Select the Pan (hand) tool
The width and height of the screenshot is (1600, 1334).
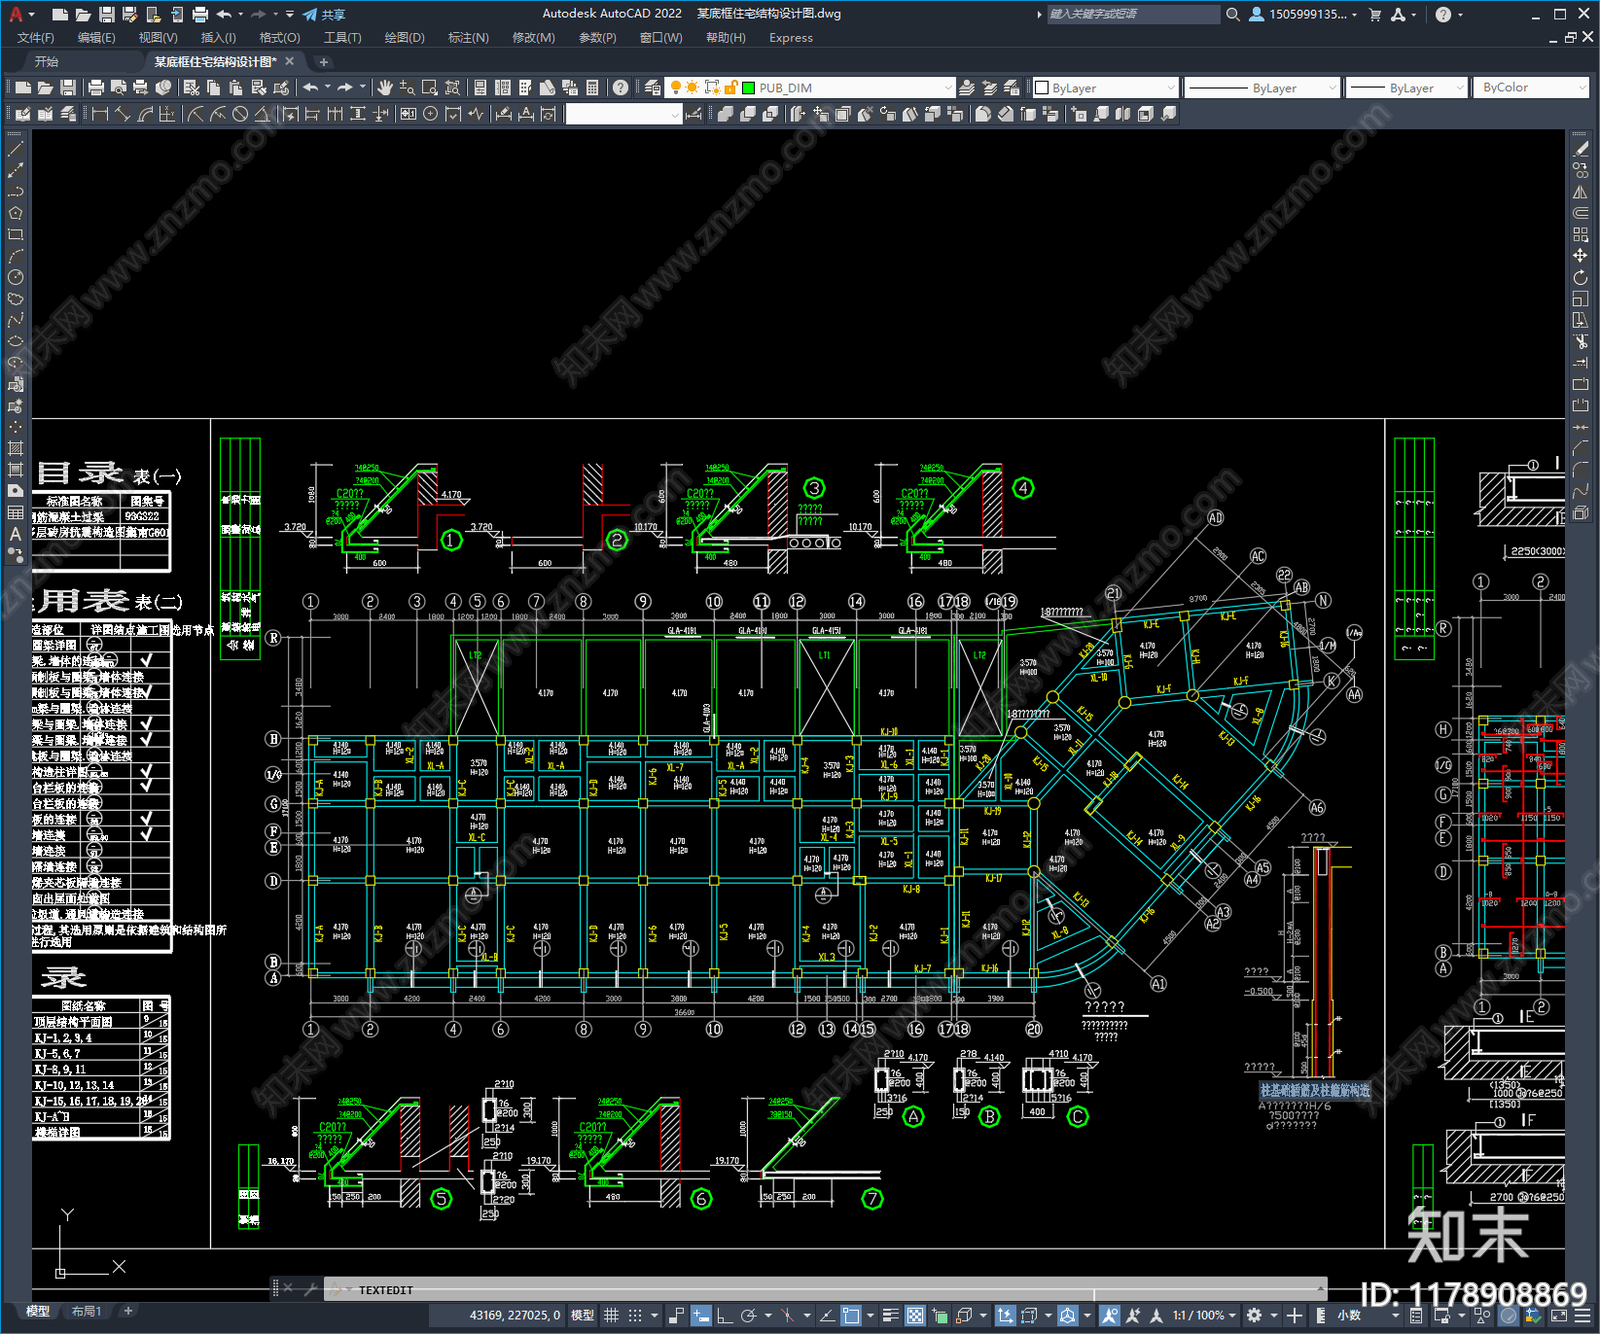click(385, 88)
